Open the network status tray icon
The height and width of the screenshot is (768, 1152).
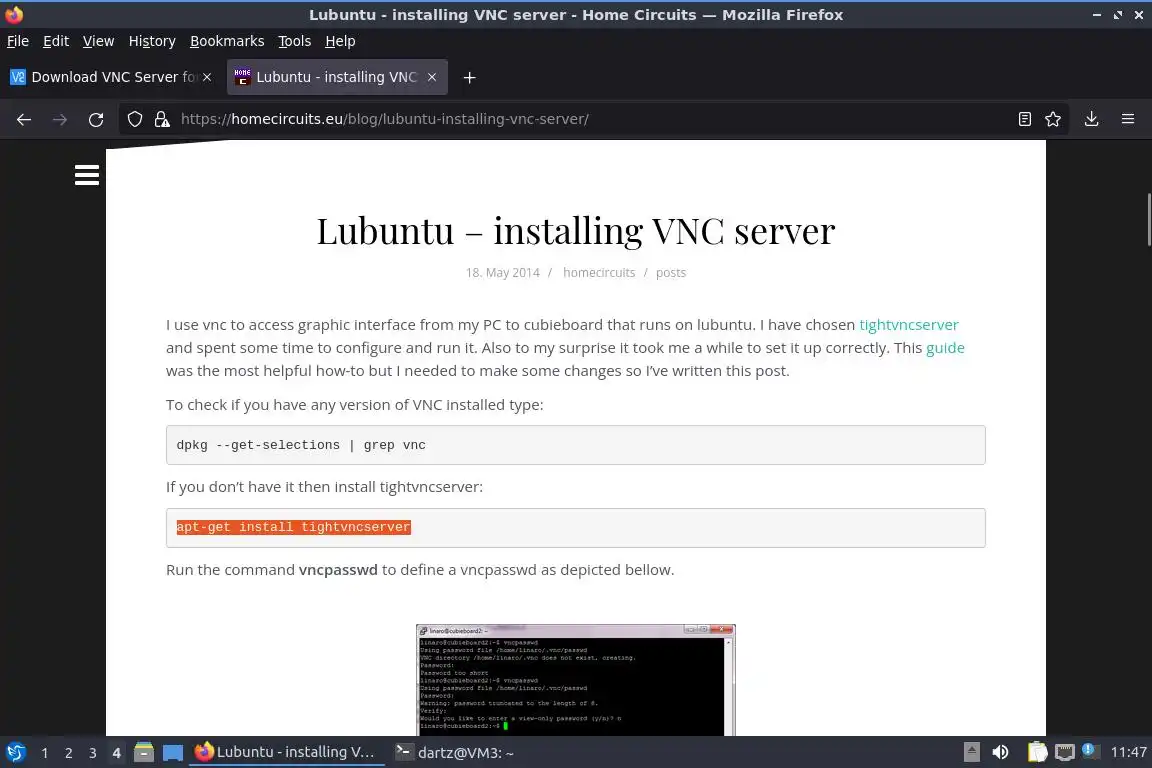1064,752
